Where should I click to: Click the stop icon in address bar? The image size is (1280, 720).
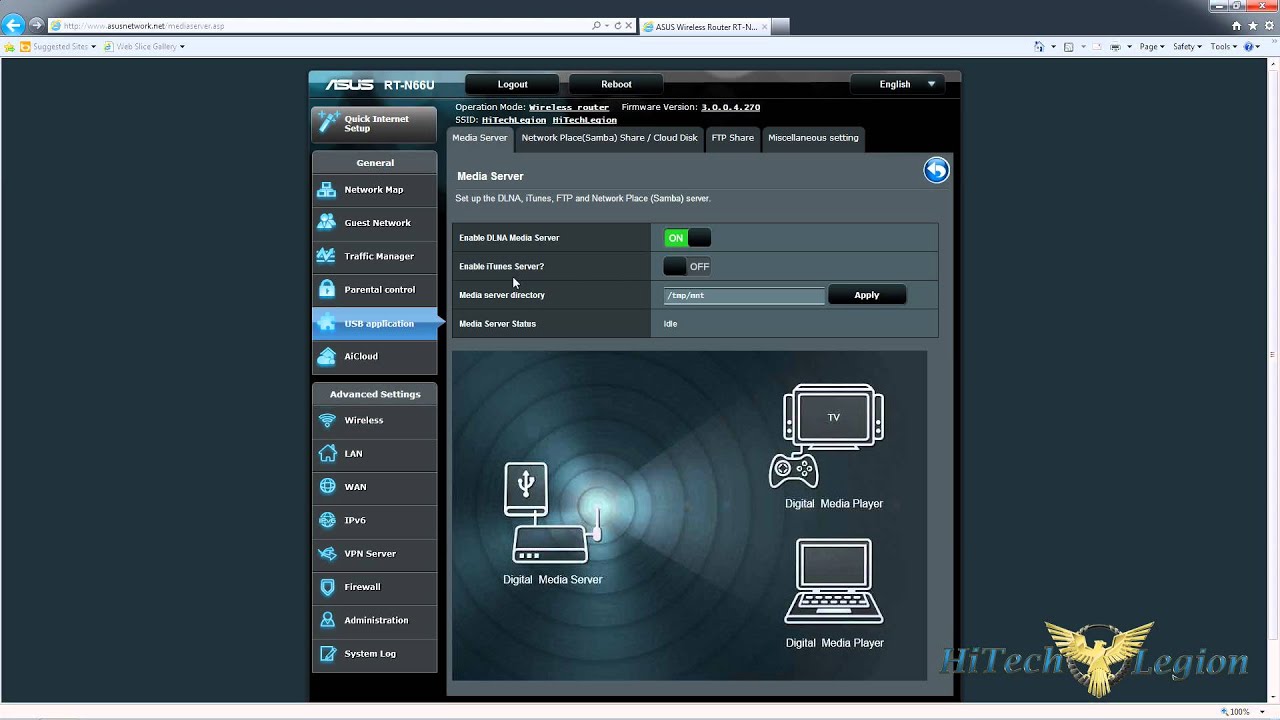pos(628,26)
